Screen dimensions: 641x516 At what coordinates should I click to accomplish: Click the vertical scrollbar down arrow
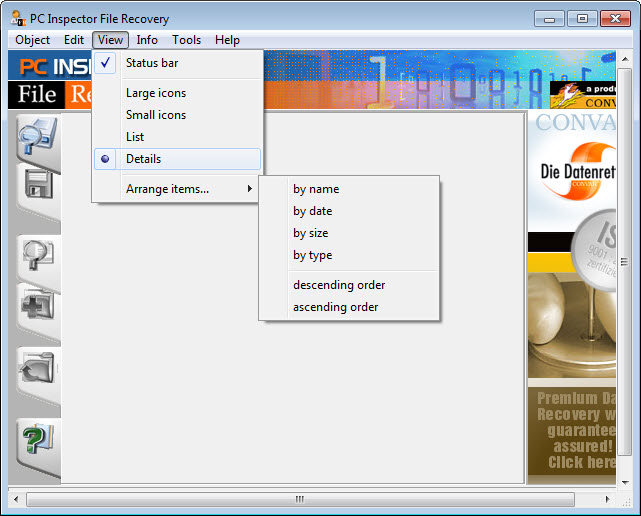pos(625,482)
